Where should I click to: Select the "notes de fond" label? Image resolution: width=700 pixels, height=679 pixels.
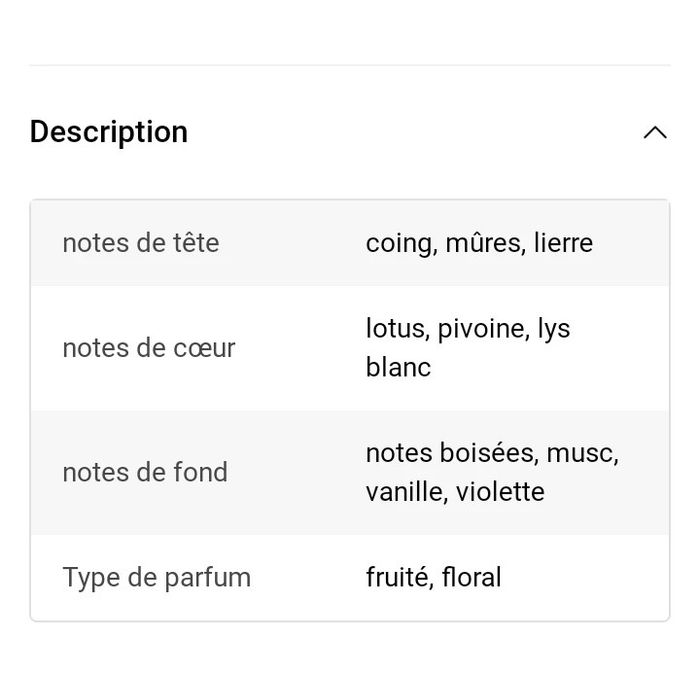tap(145, 472)
